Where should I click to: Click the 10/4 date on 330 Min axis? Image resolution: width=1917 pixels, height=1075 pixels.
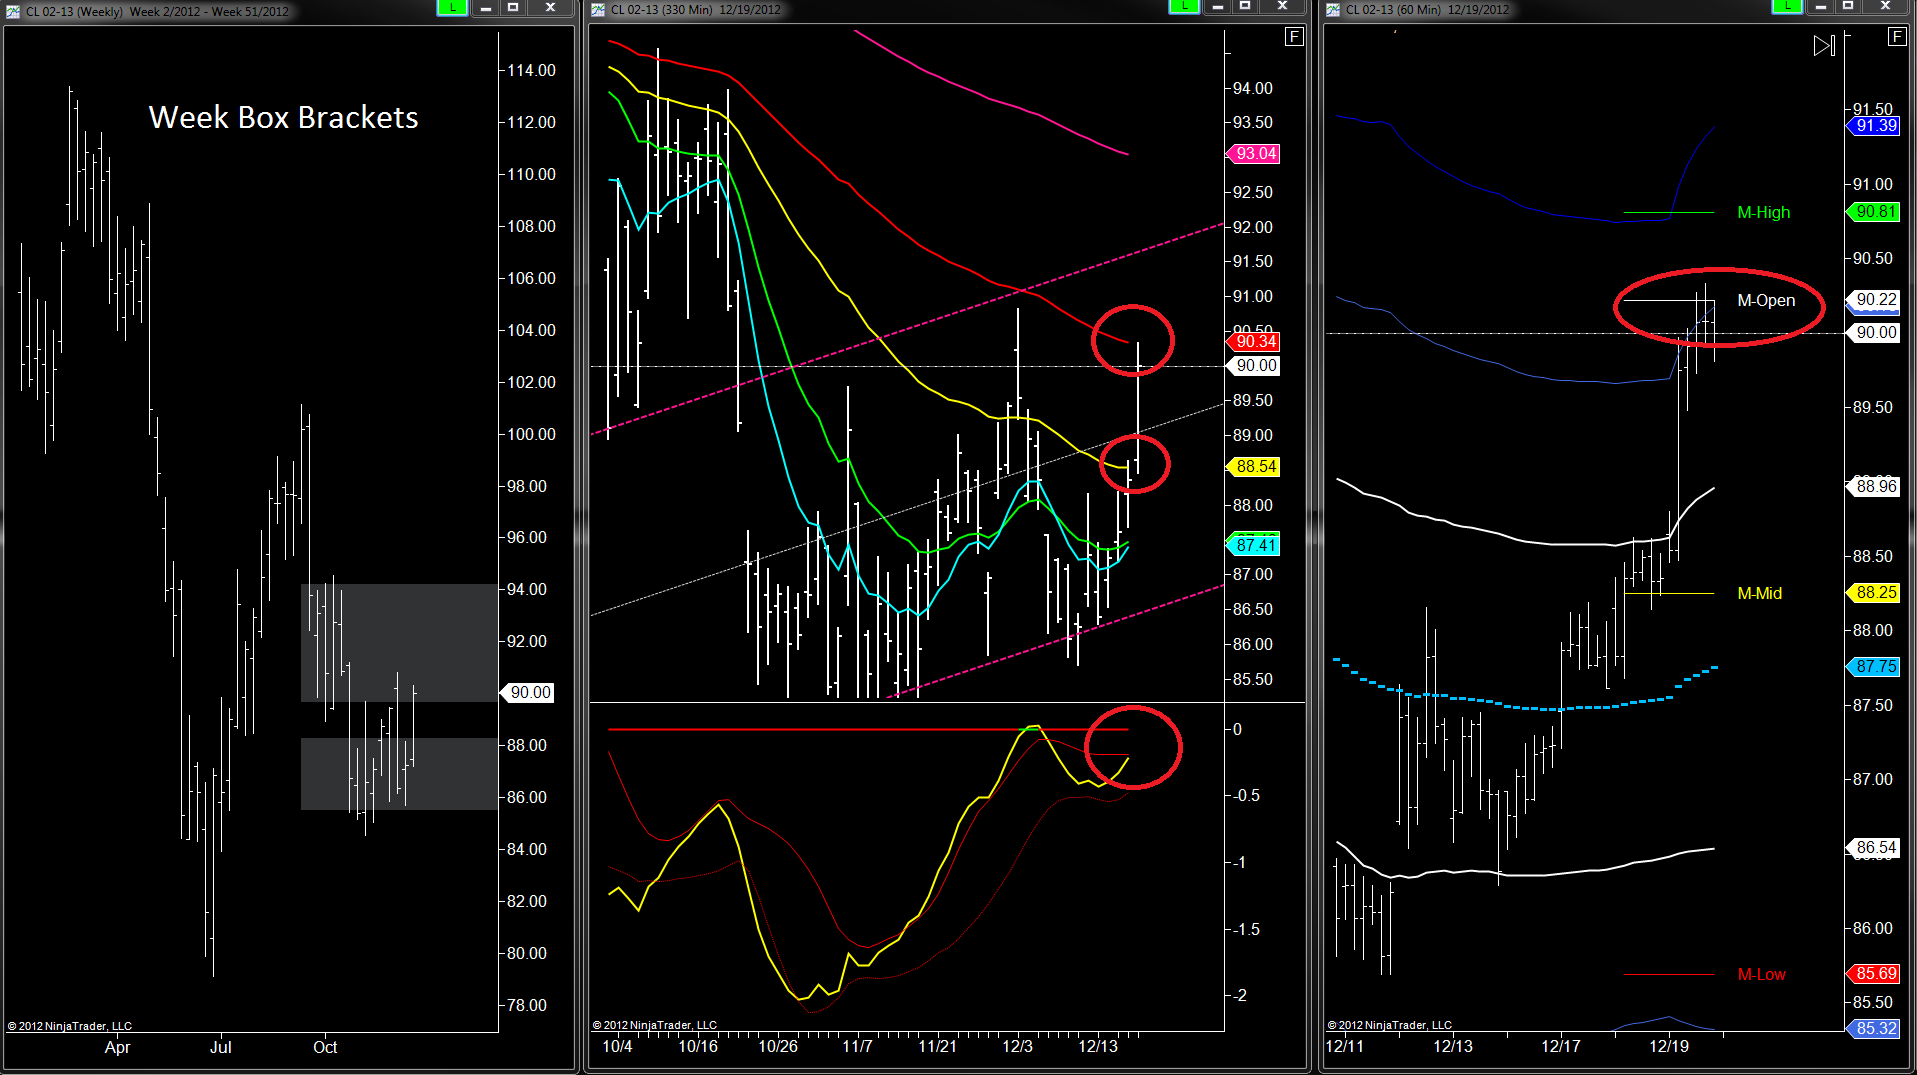tap(617, 1047)
